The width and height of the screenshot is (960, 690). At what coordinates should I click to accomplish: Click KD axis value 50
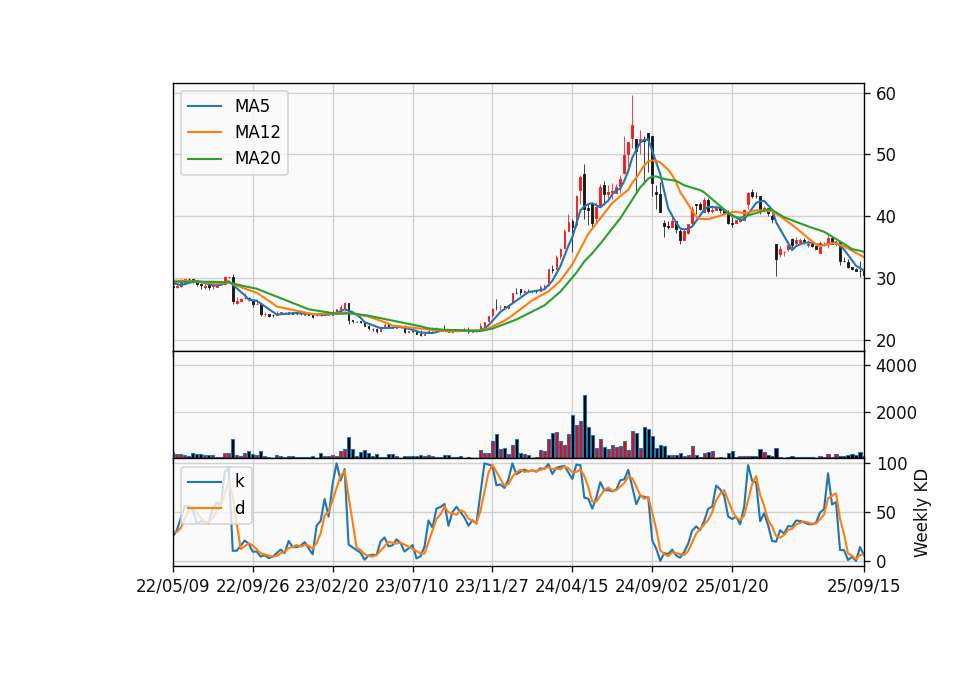886,512
